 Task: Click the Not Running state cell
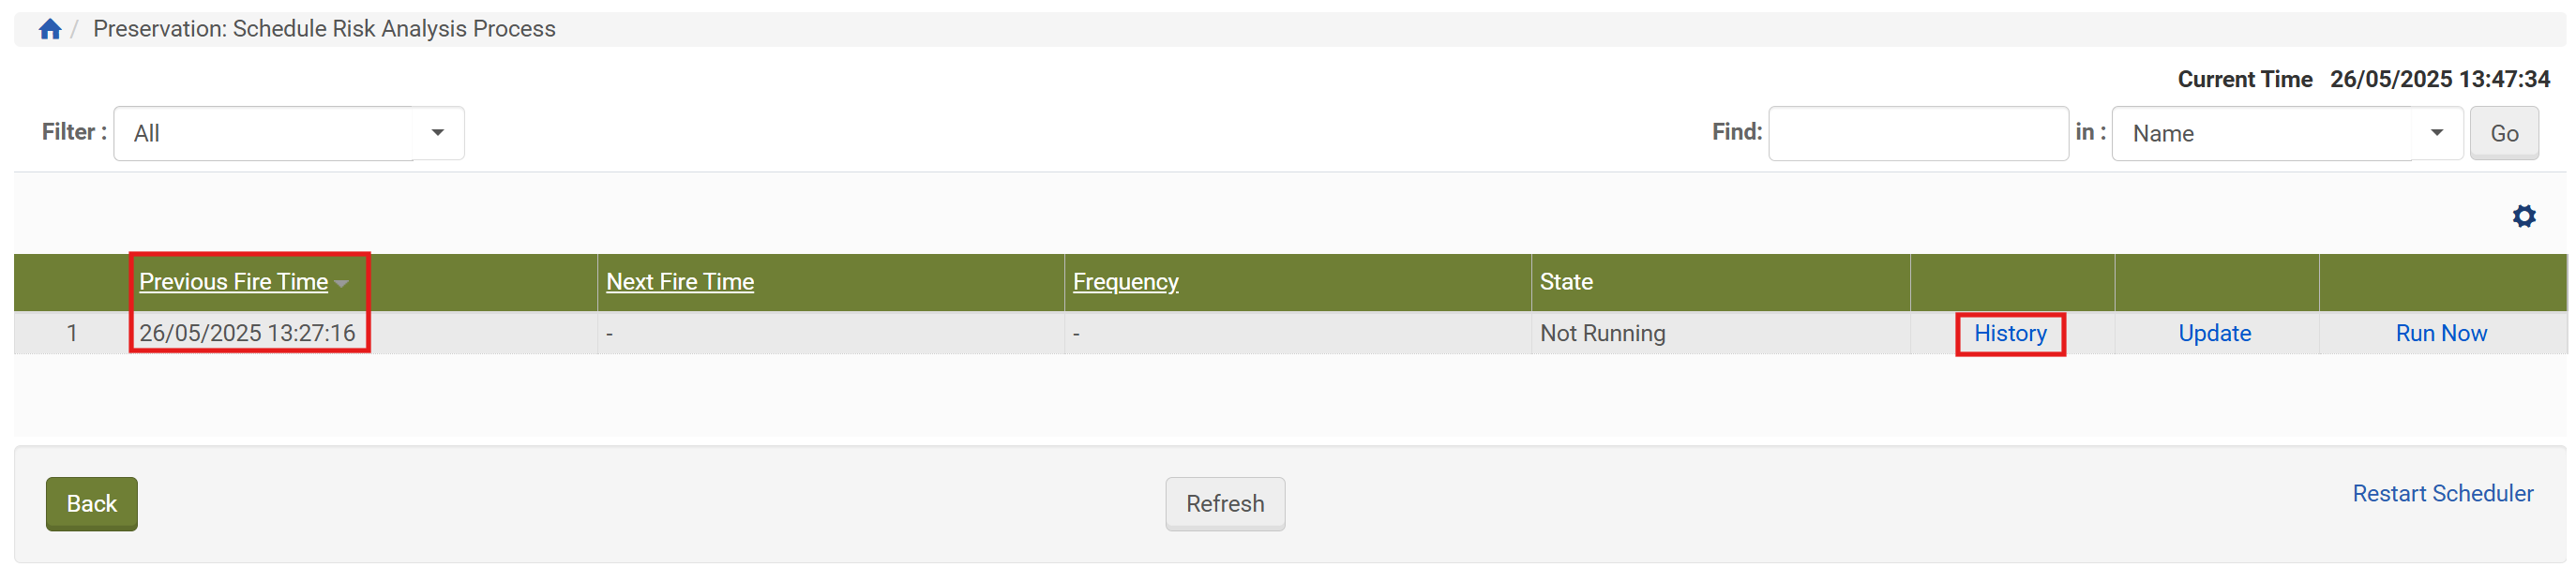[x=1602, y=333]
